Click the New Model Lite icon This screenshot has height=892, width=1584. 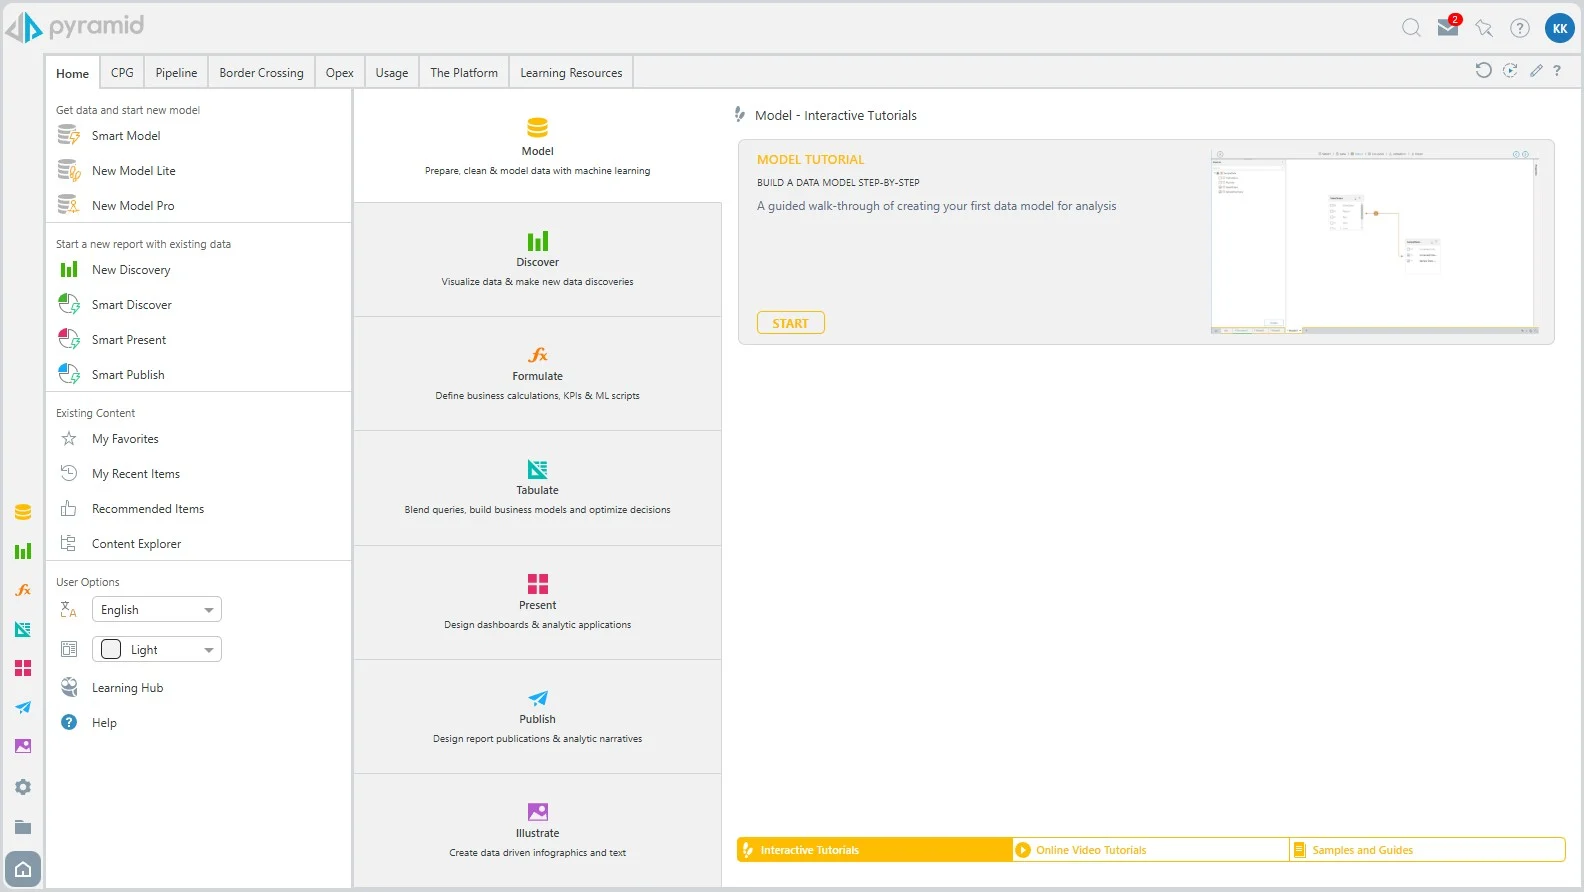(x=68, y=170)
